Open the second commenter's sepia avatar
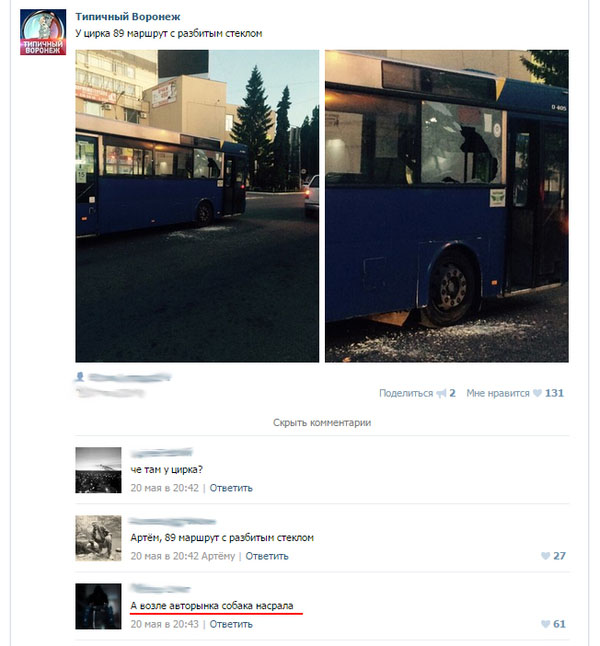Viewport: 600px width, 646px height. click(x=98, y=538)
